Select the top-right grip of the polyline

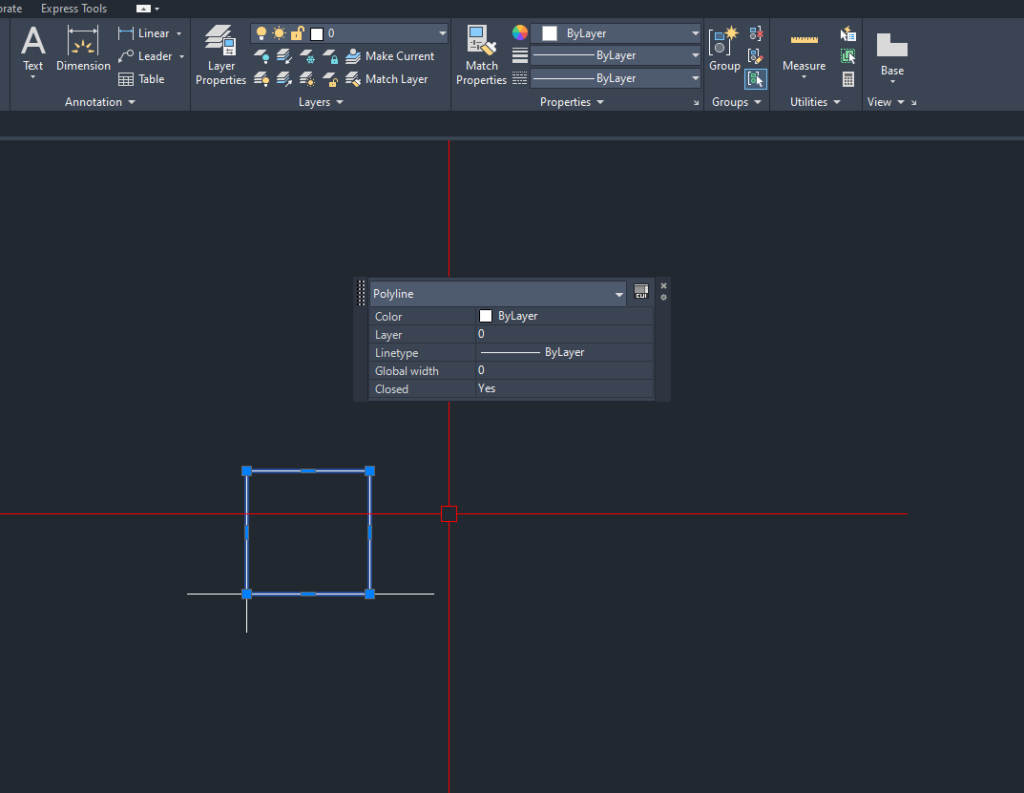(x=370, y=471)
